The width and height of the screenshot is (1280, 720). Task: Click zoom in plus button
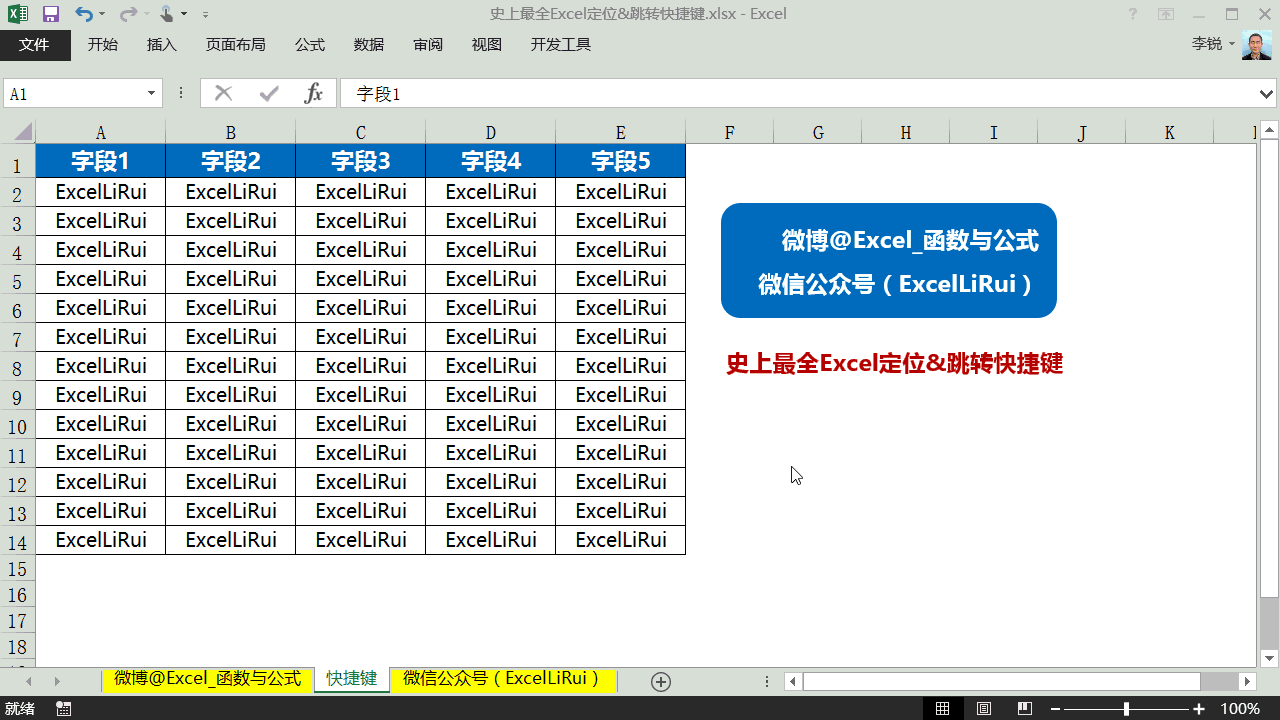pos(1199,708)
